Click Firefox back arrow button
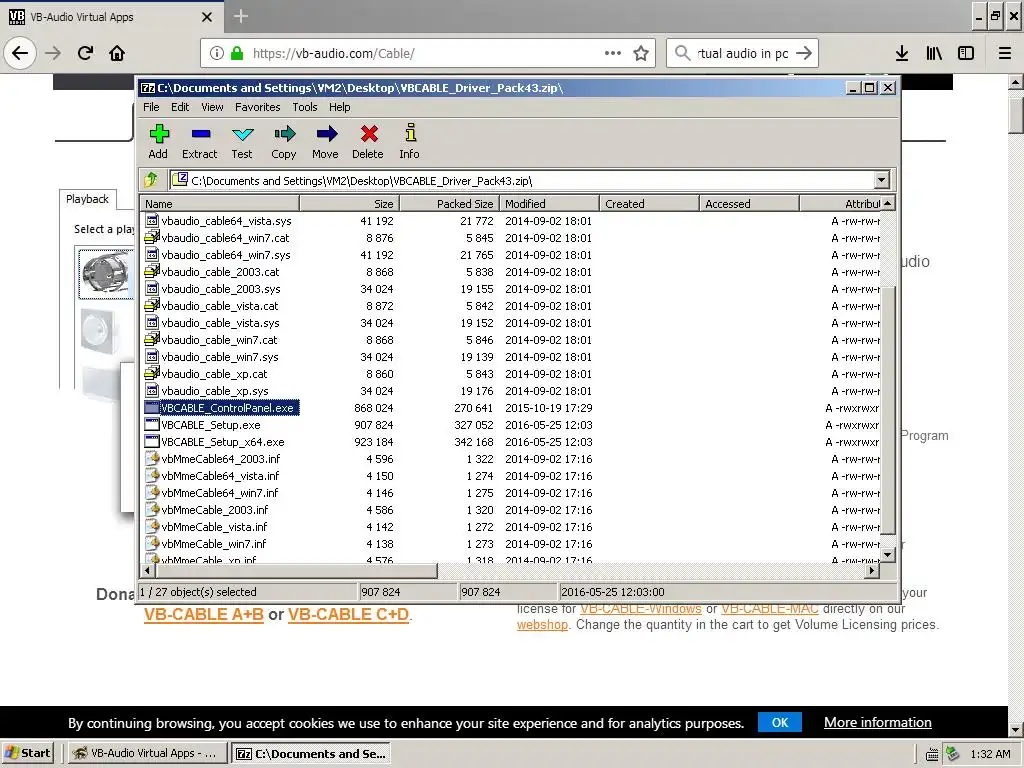The image size is (1024, 768). click(x=20, y=53)
